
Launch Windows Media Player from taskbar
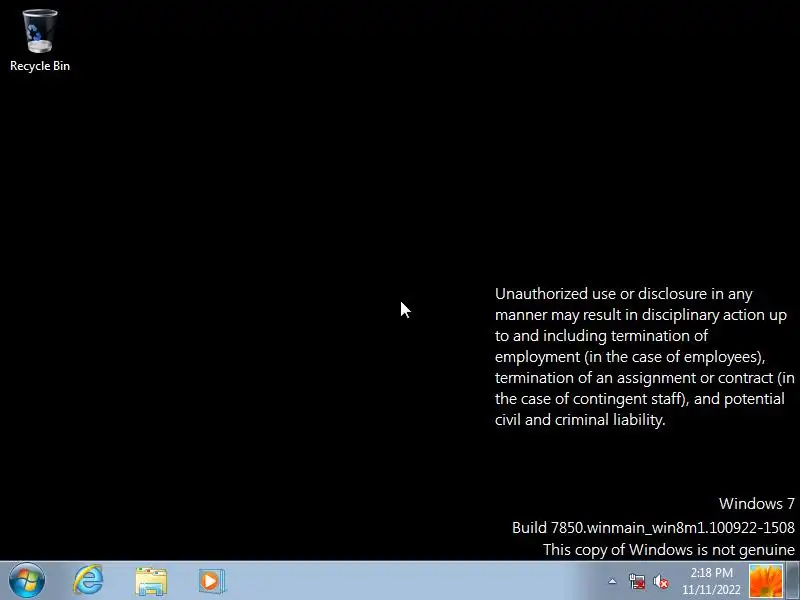(x=212, y=581)
